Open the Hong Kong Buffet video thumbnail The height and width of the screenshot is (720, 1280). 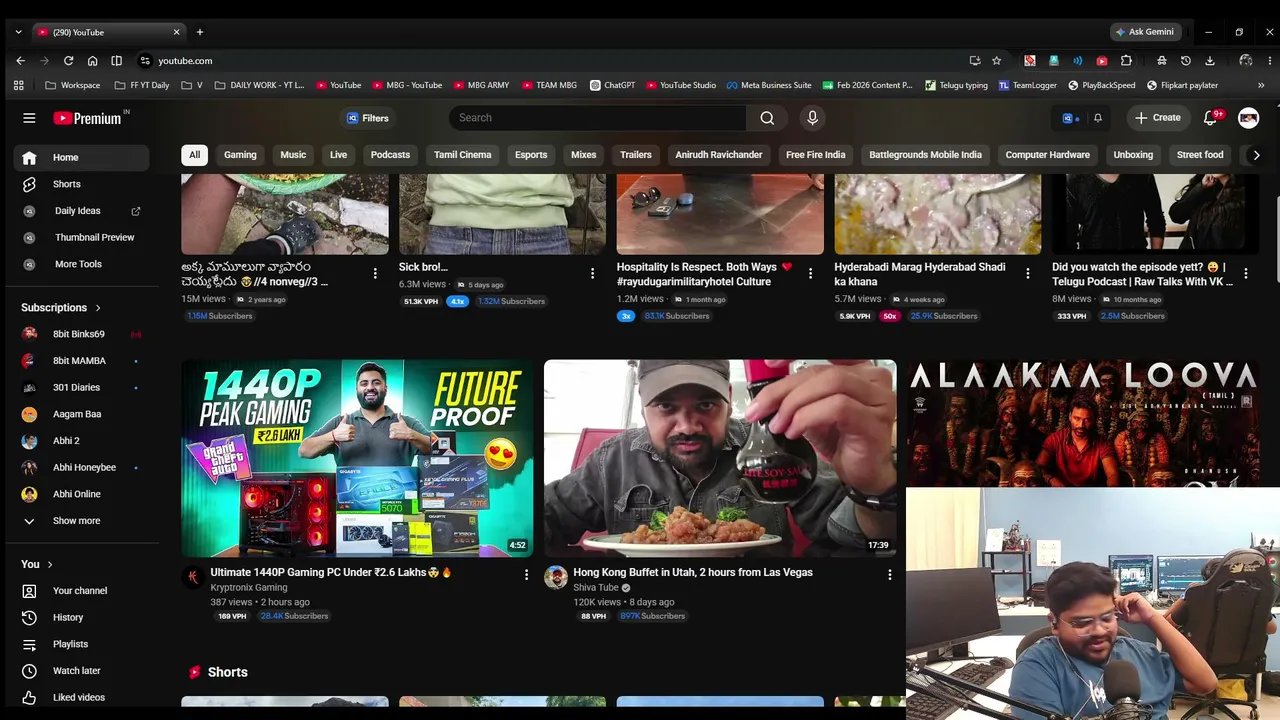(x=720, y=458)
